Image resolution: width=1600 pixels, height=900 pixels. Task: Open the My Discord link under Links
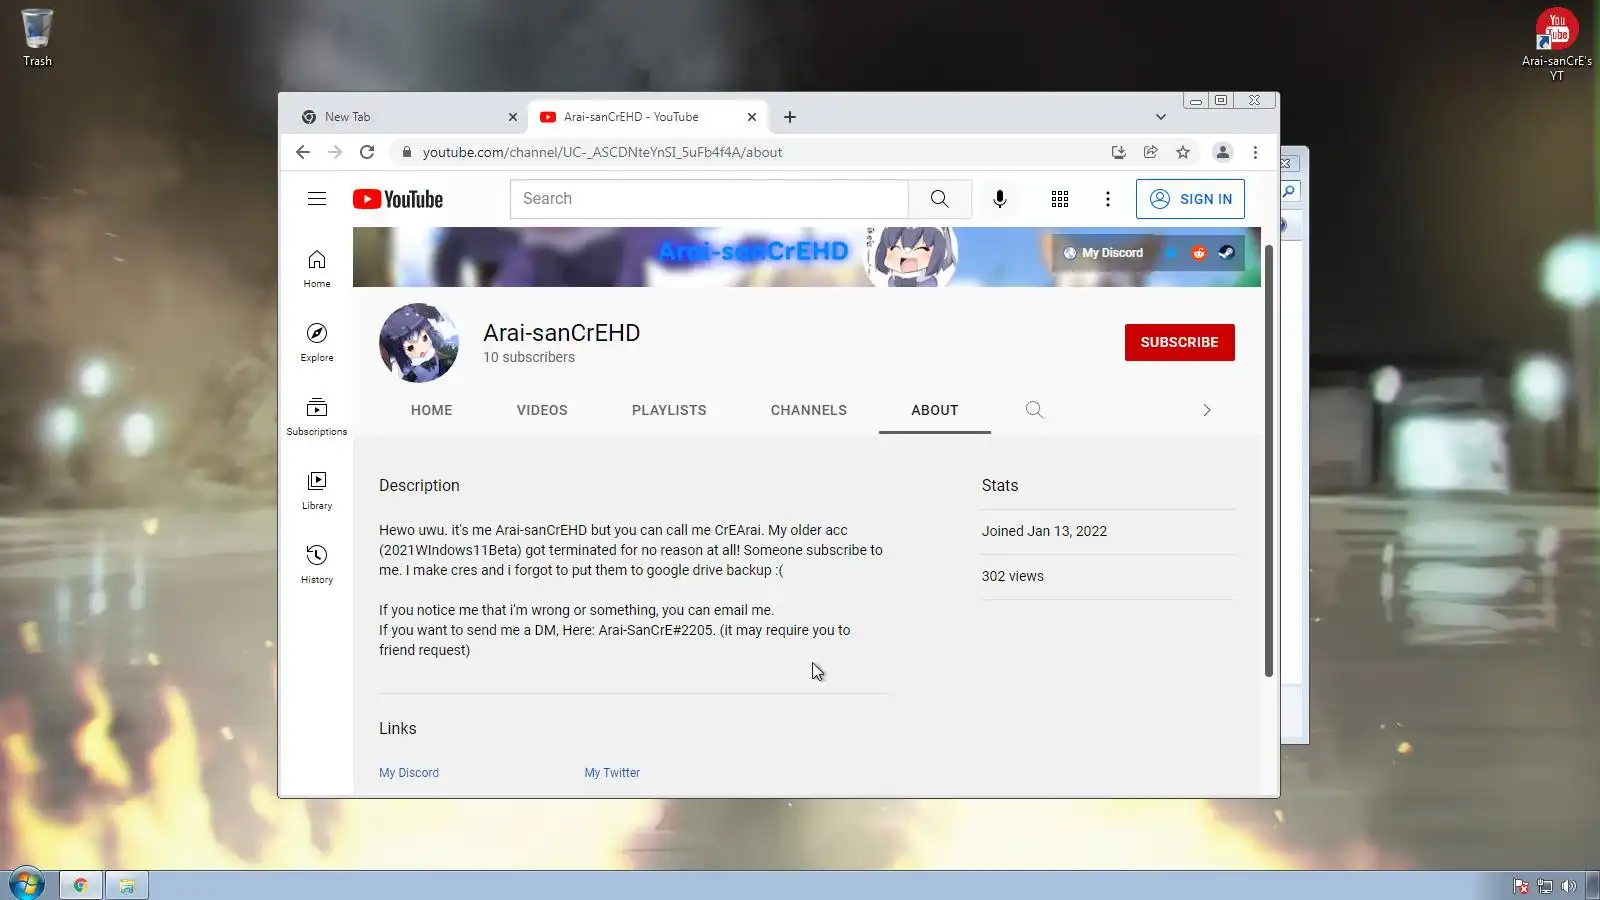[409, 773]
